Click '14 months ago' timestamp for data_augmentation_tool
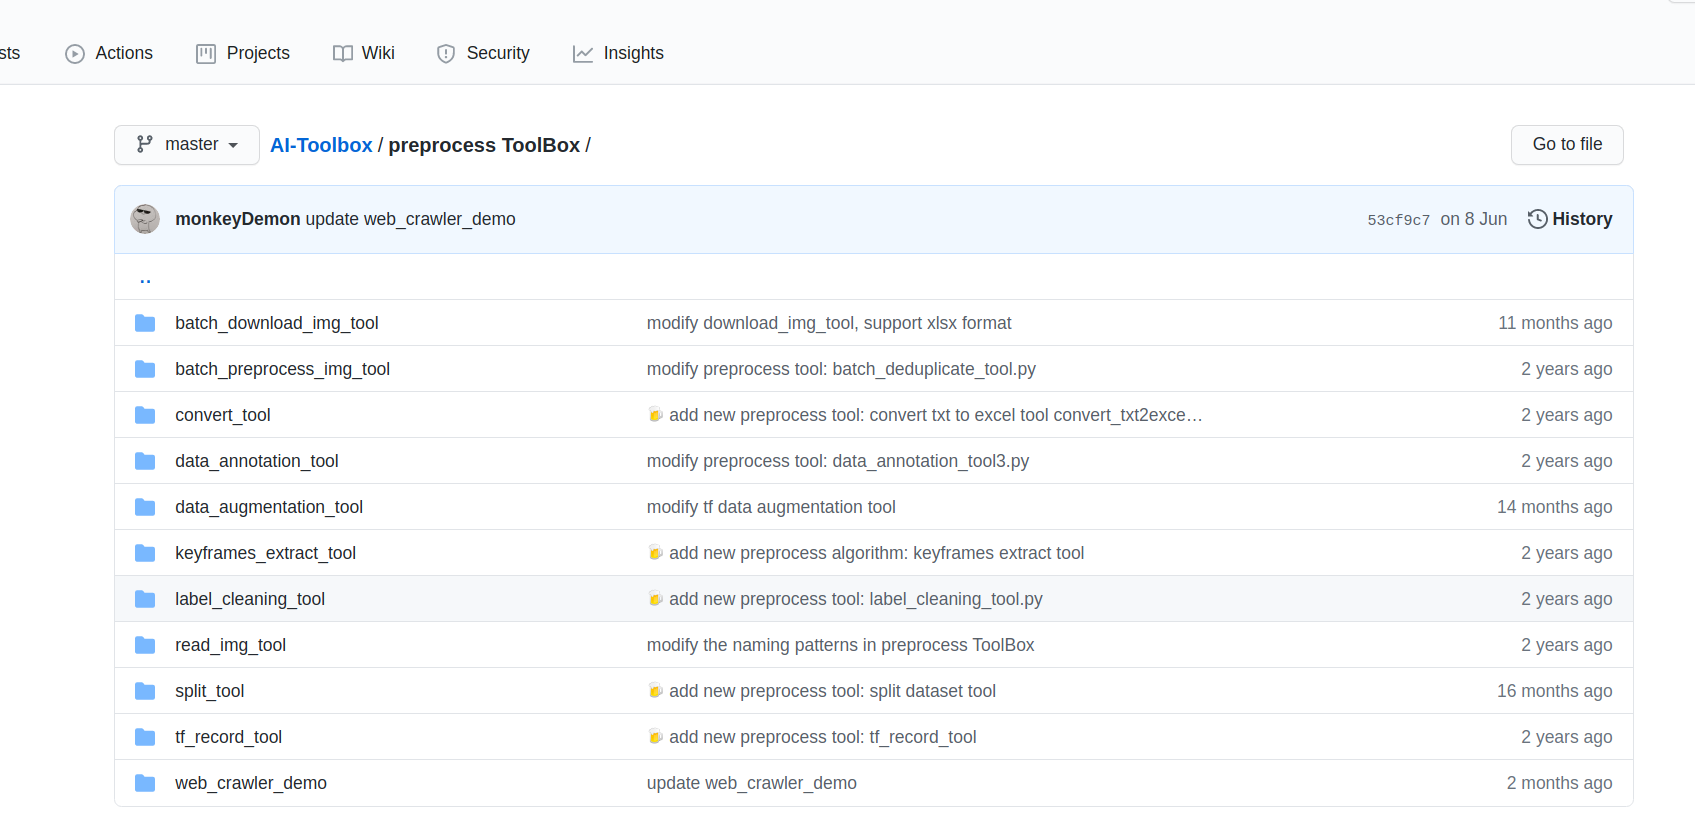Screen dimensions: 1695x836 [1554, 507]
